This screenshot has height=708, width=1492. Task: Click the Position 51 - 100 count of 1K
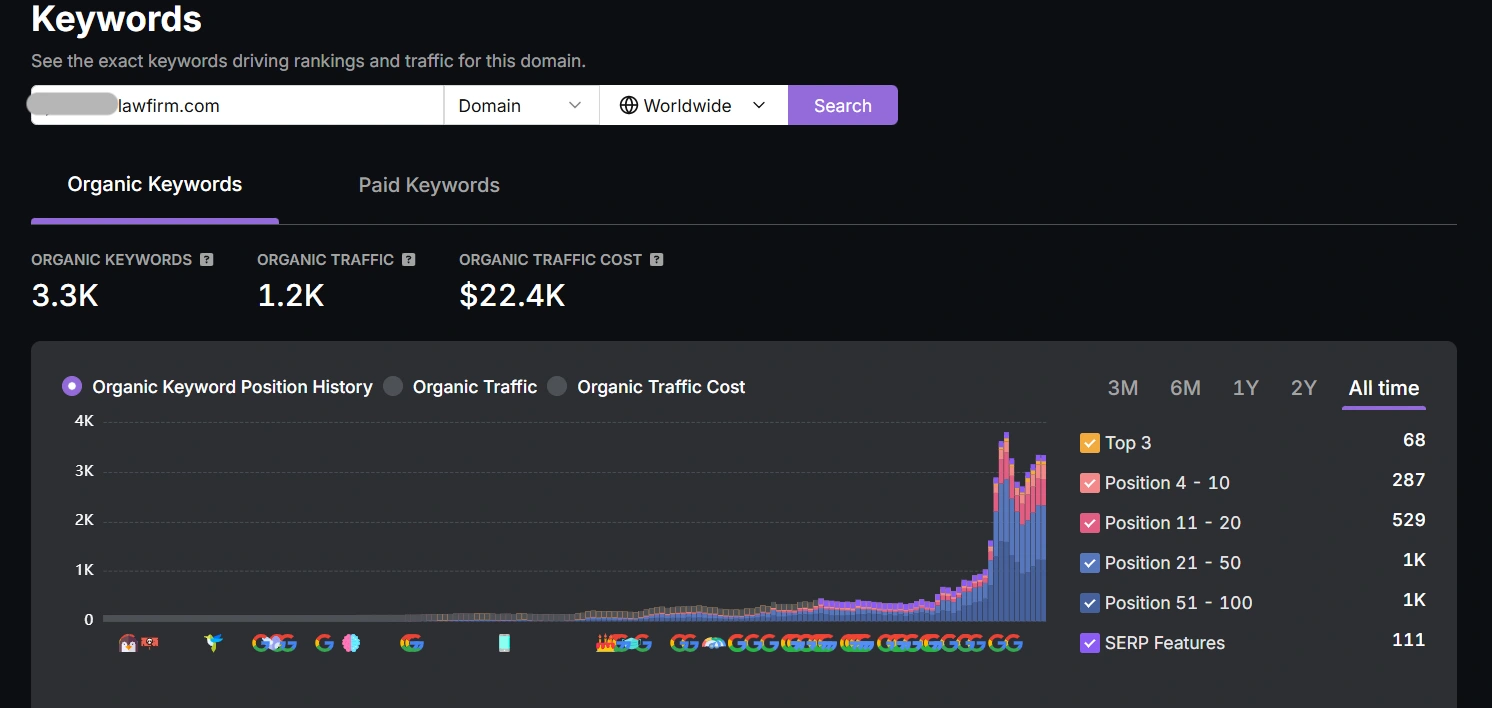(1414, 600)
